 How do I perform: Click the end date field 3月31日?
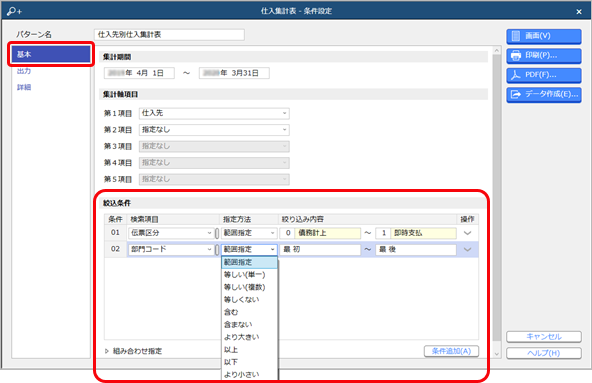click(234, 73)
